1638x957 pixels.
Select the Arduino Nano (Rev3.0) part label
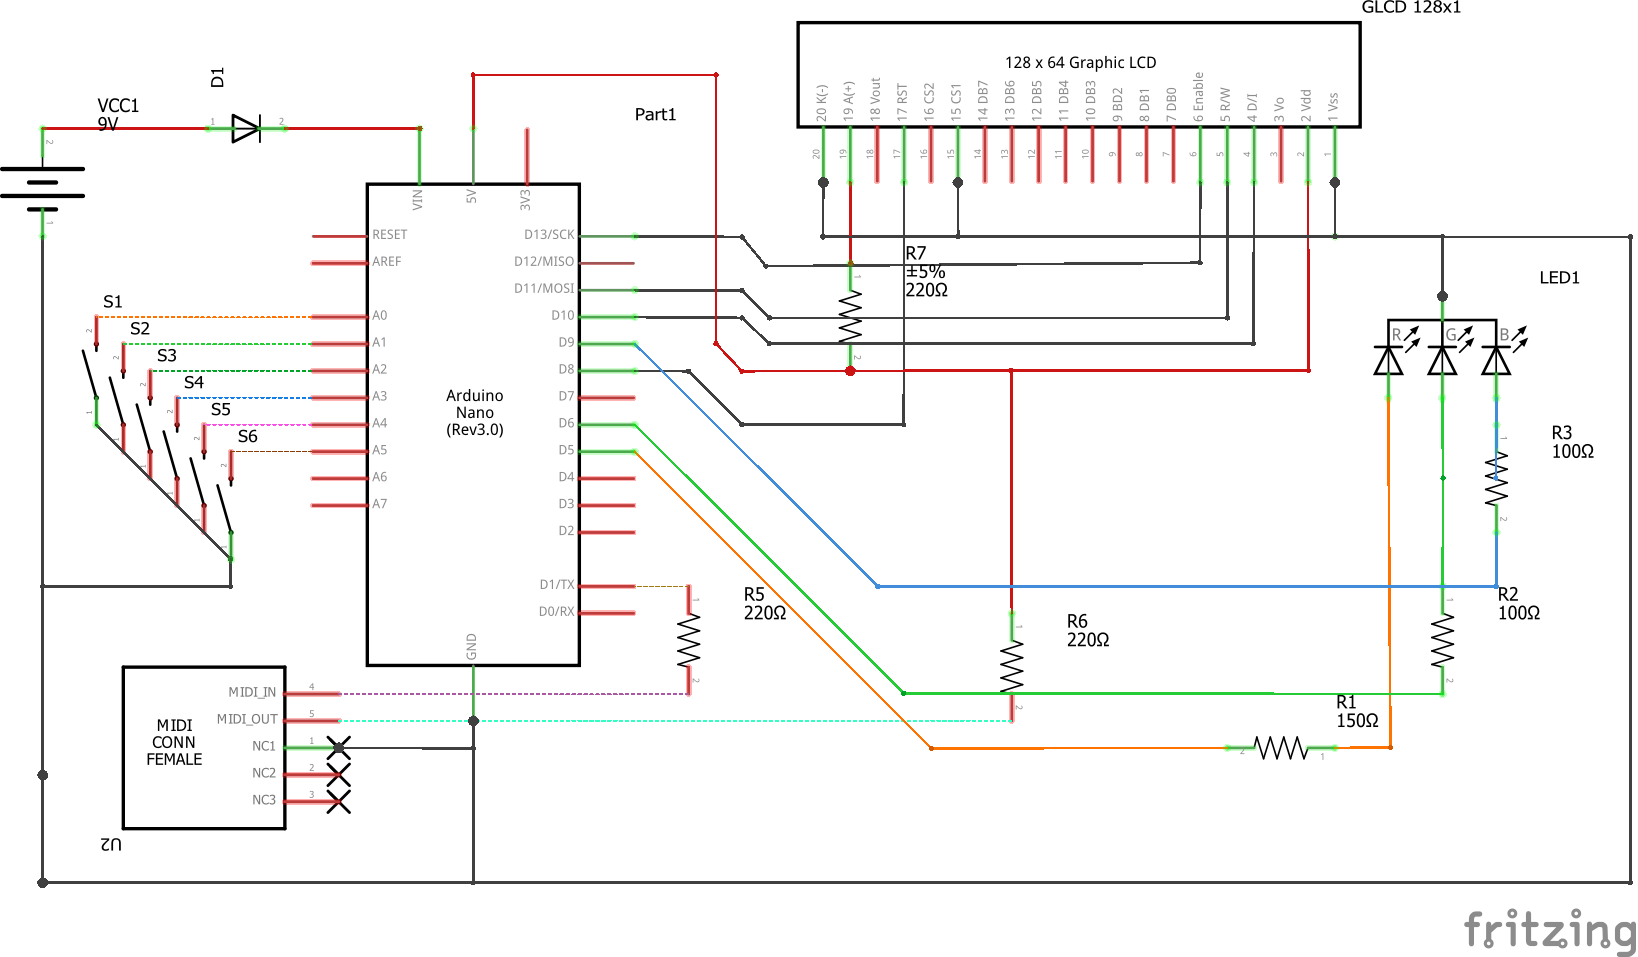pyautogui.click(x=474, y=413)
